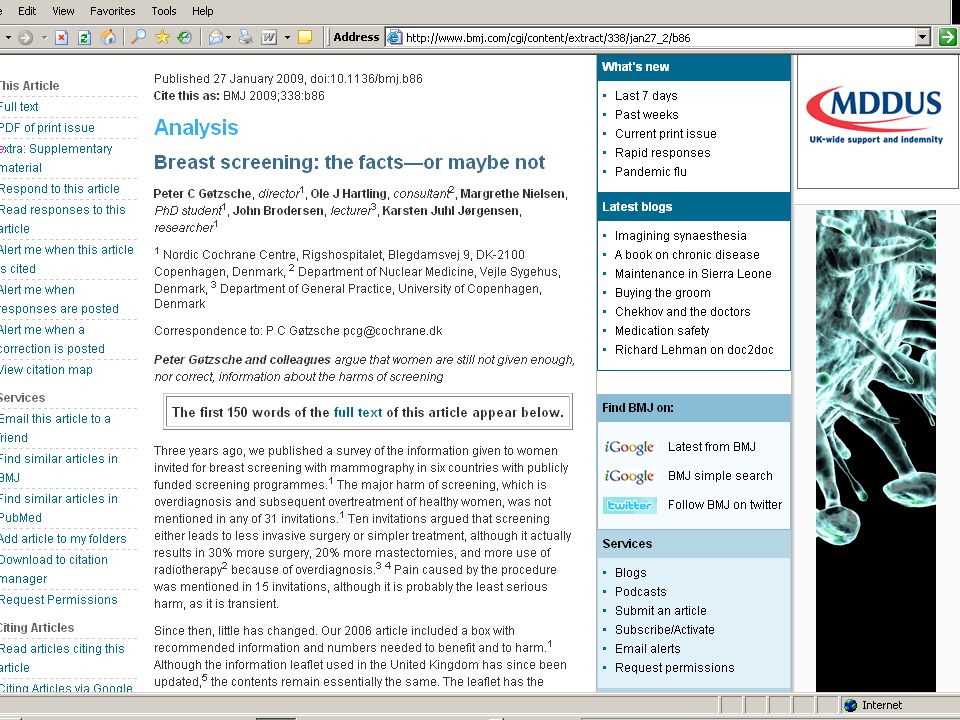960x720 pixels.
Task: Click the iGoogle logo beside BMJ simple search
Action: [x=629, y=476]
